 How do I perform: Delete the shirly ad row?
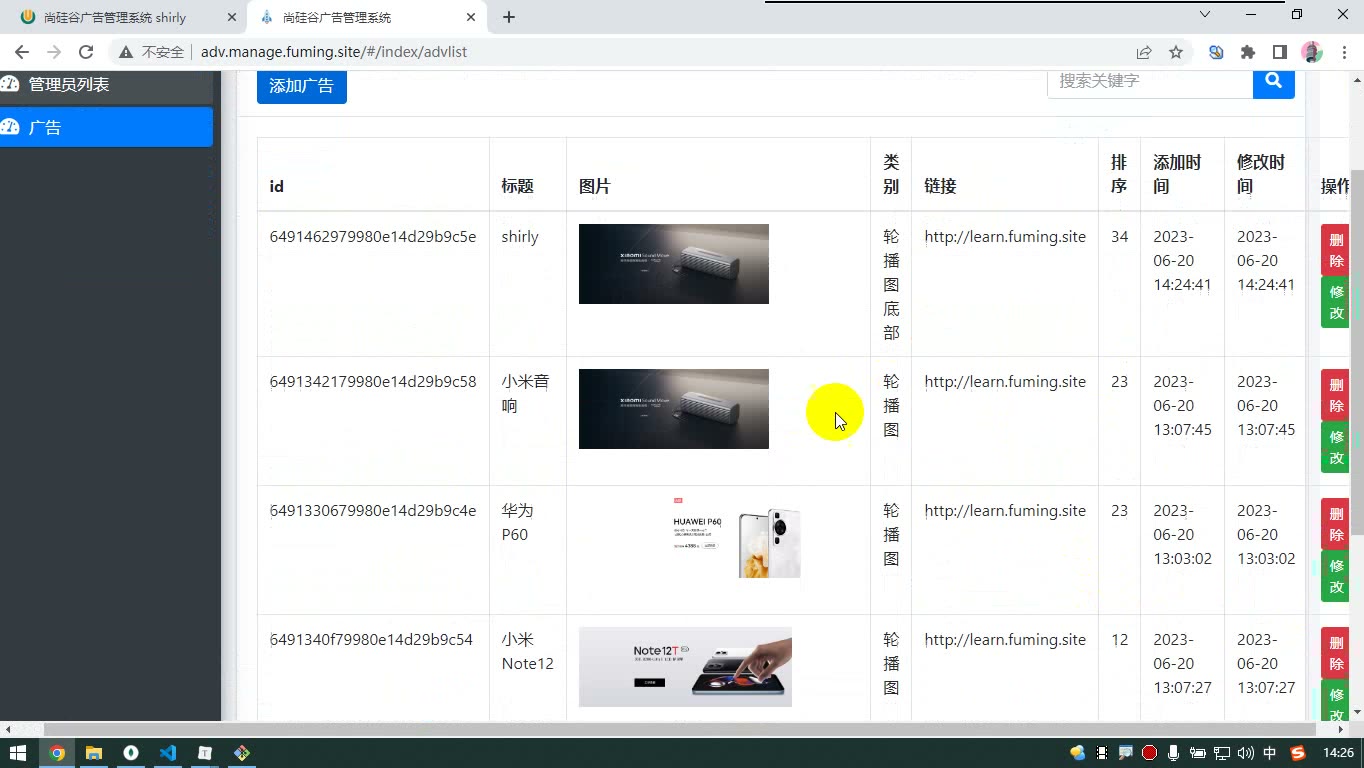1336,250
